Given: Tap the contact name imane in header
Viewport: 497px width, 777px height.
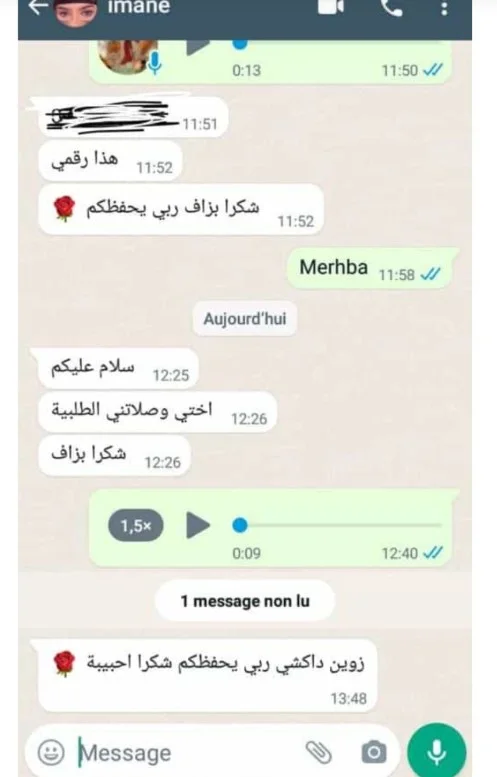Looking at the screenshot, I should point(138,7).
